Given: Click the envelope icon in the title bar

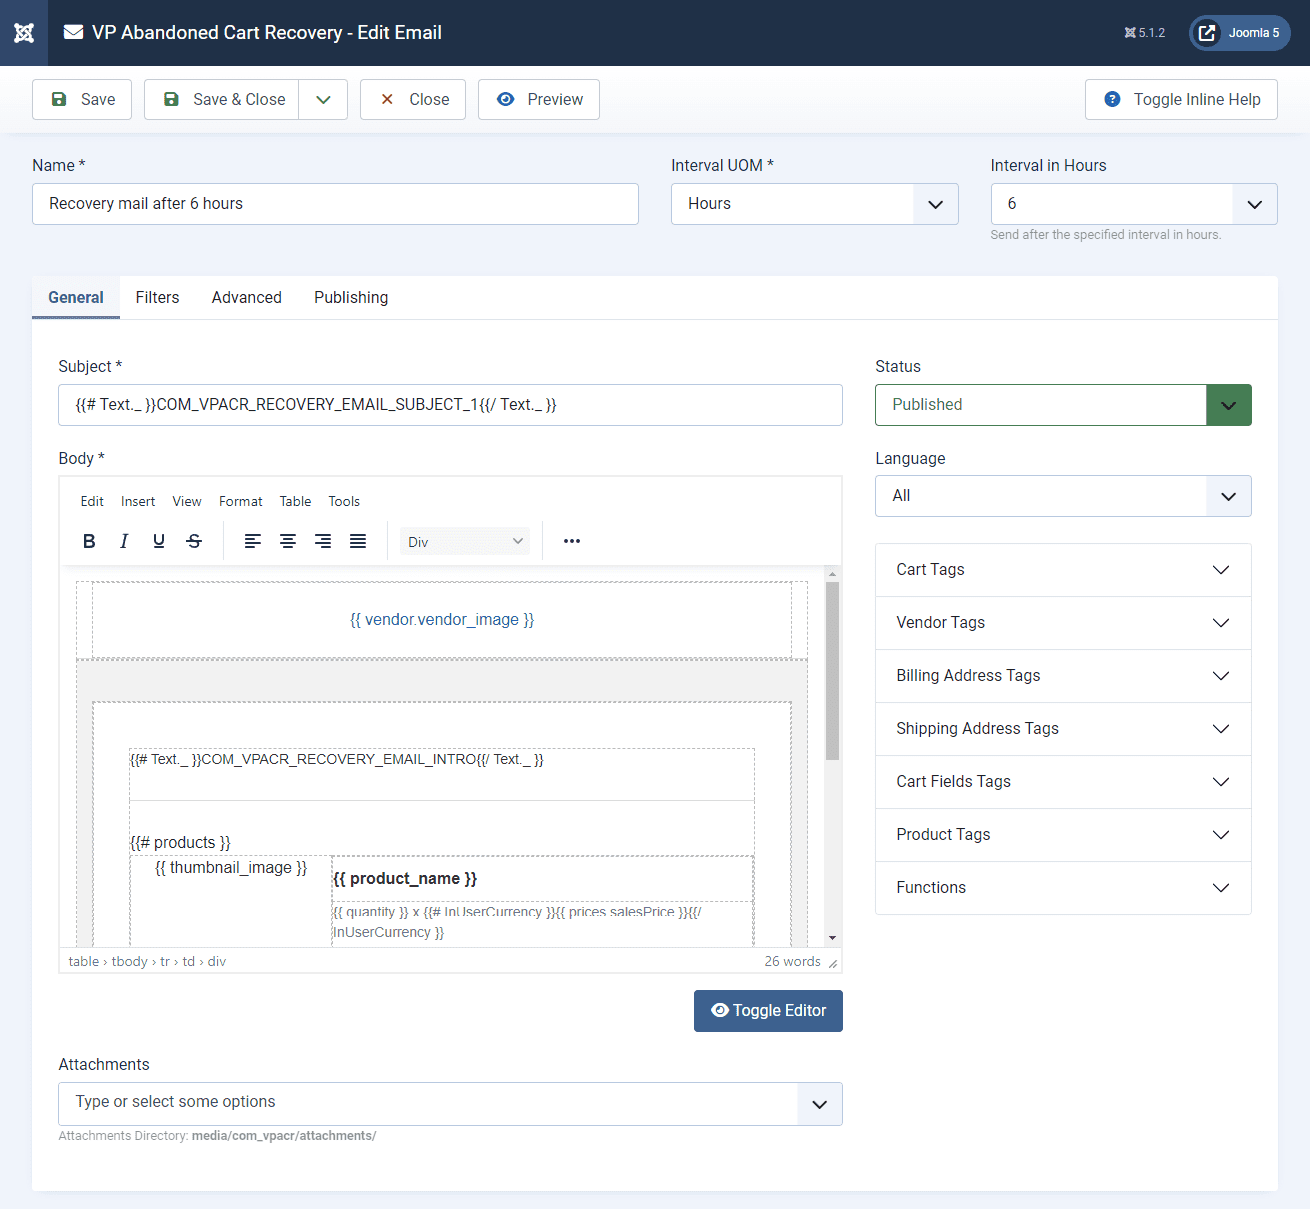Looking at the screenshot, I should [73, 33].
